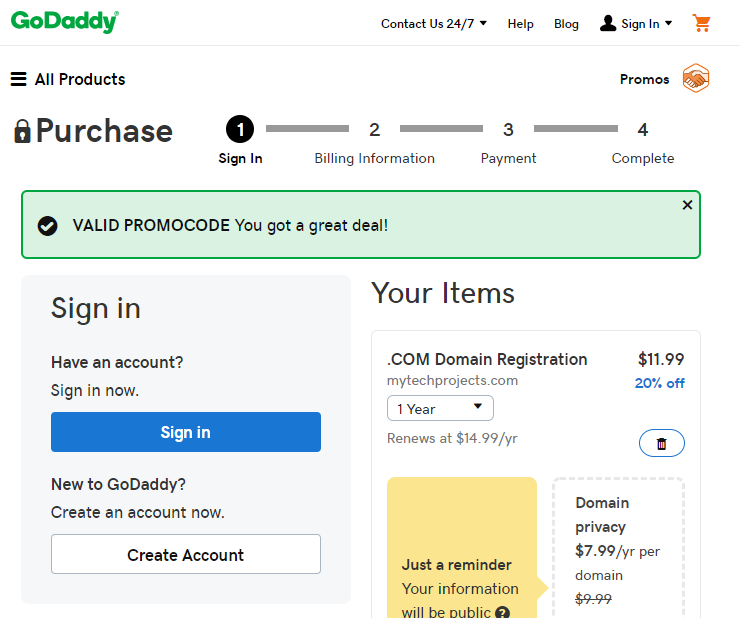This screenshot has height=618, width=740.
Task: Open the 1 Year term dropdown
Action: point(440,408)
